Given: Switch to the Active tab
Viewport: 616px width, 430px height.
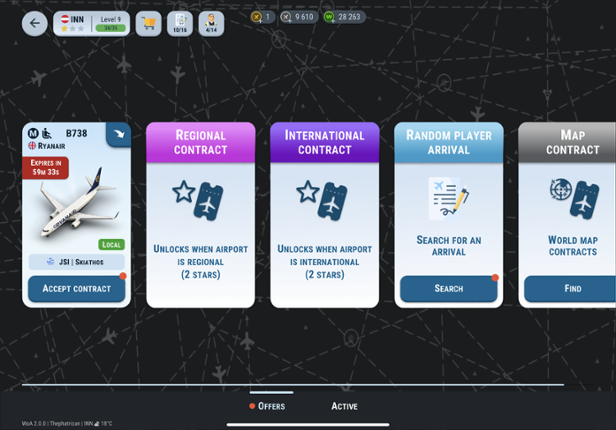Looking at the screenshot, I should click(x=344, y=406).
